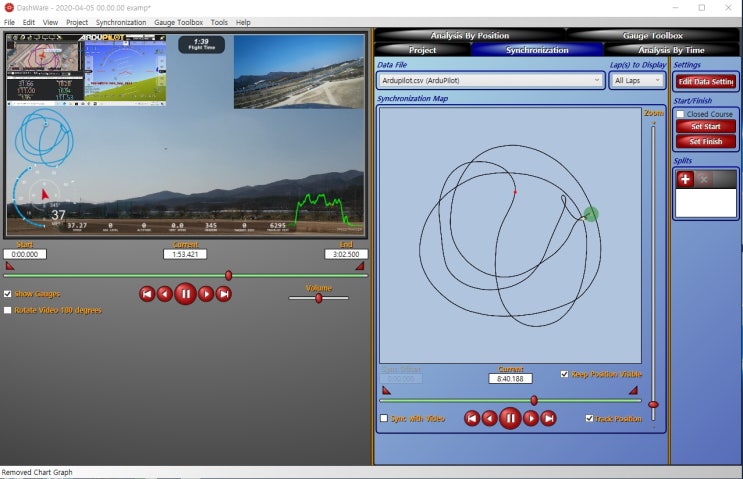This screenshot has height=479, width=743.
Task: Step data playback forward
Action: pos(531,419)
